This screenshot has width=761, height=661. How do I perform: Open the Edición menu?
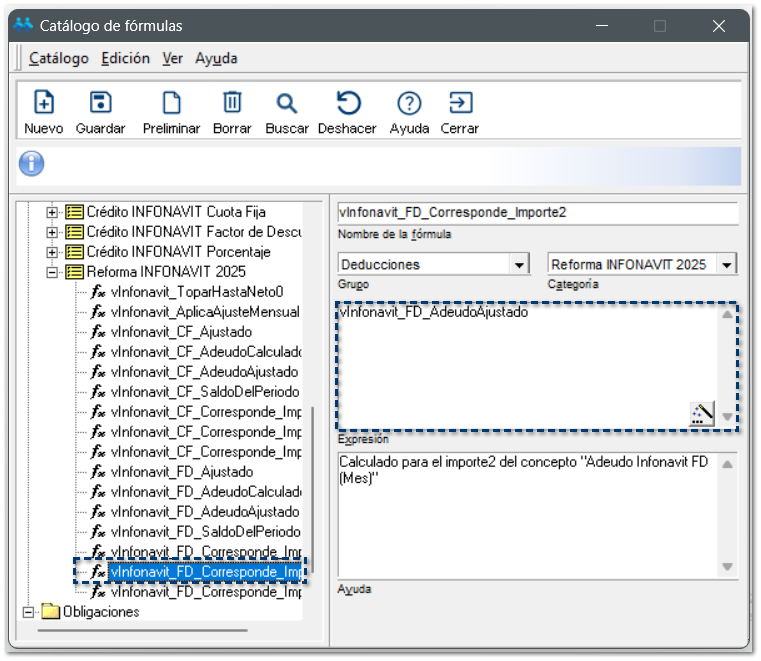125,58
